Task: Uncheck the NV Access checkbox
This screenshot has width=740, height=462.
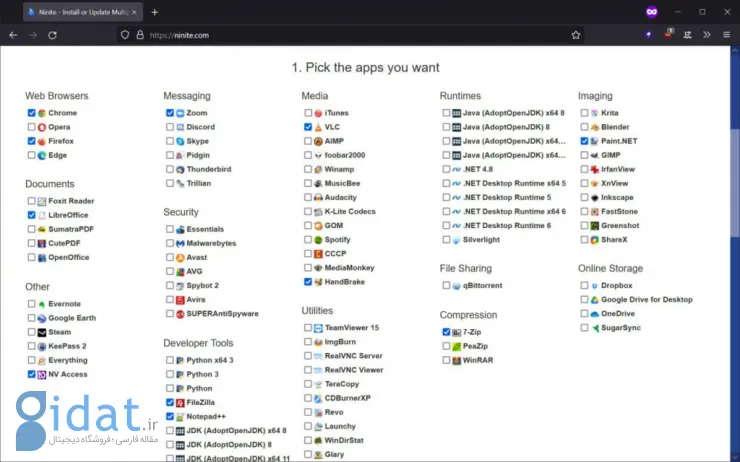Action: [x=31, y=374]
